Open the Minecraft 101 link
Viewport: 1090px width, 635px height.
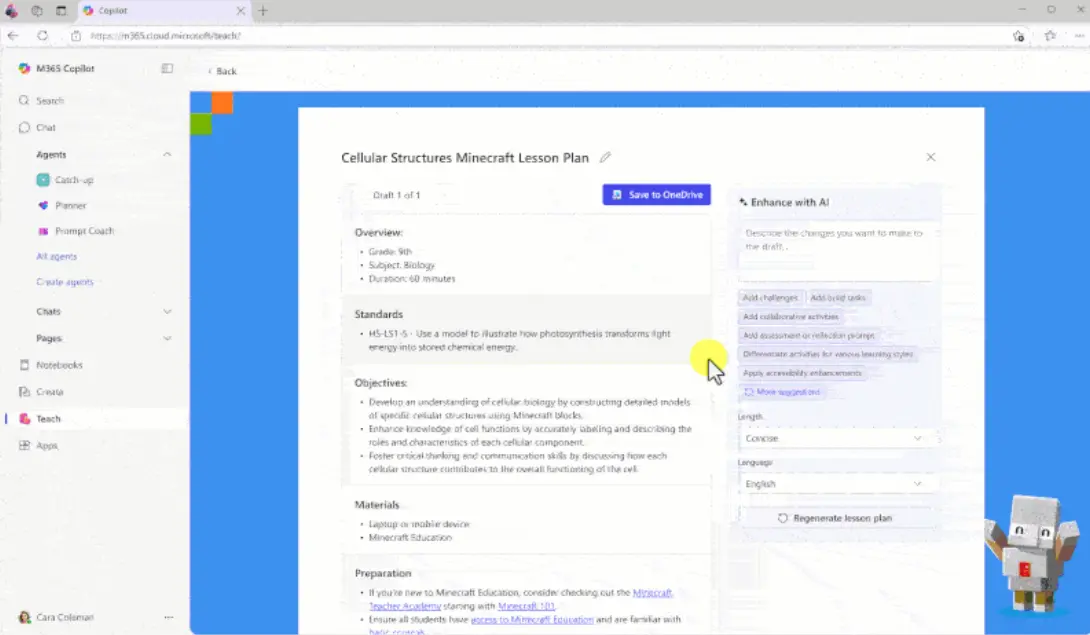526,606
